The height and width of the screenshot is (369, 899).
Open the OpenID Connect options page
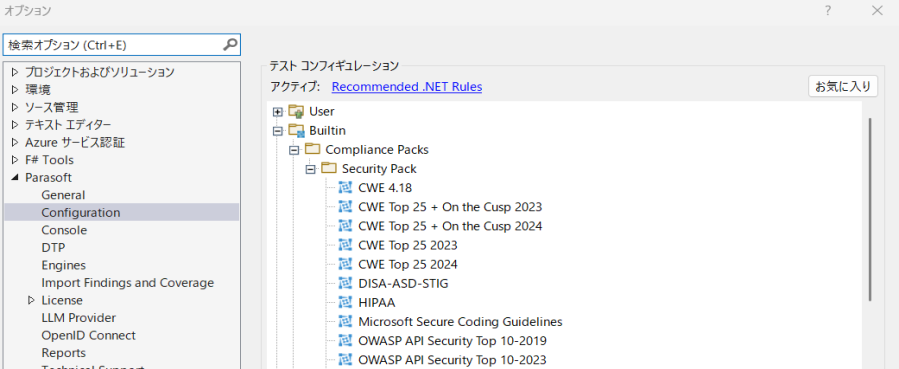click(88, 335)
